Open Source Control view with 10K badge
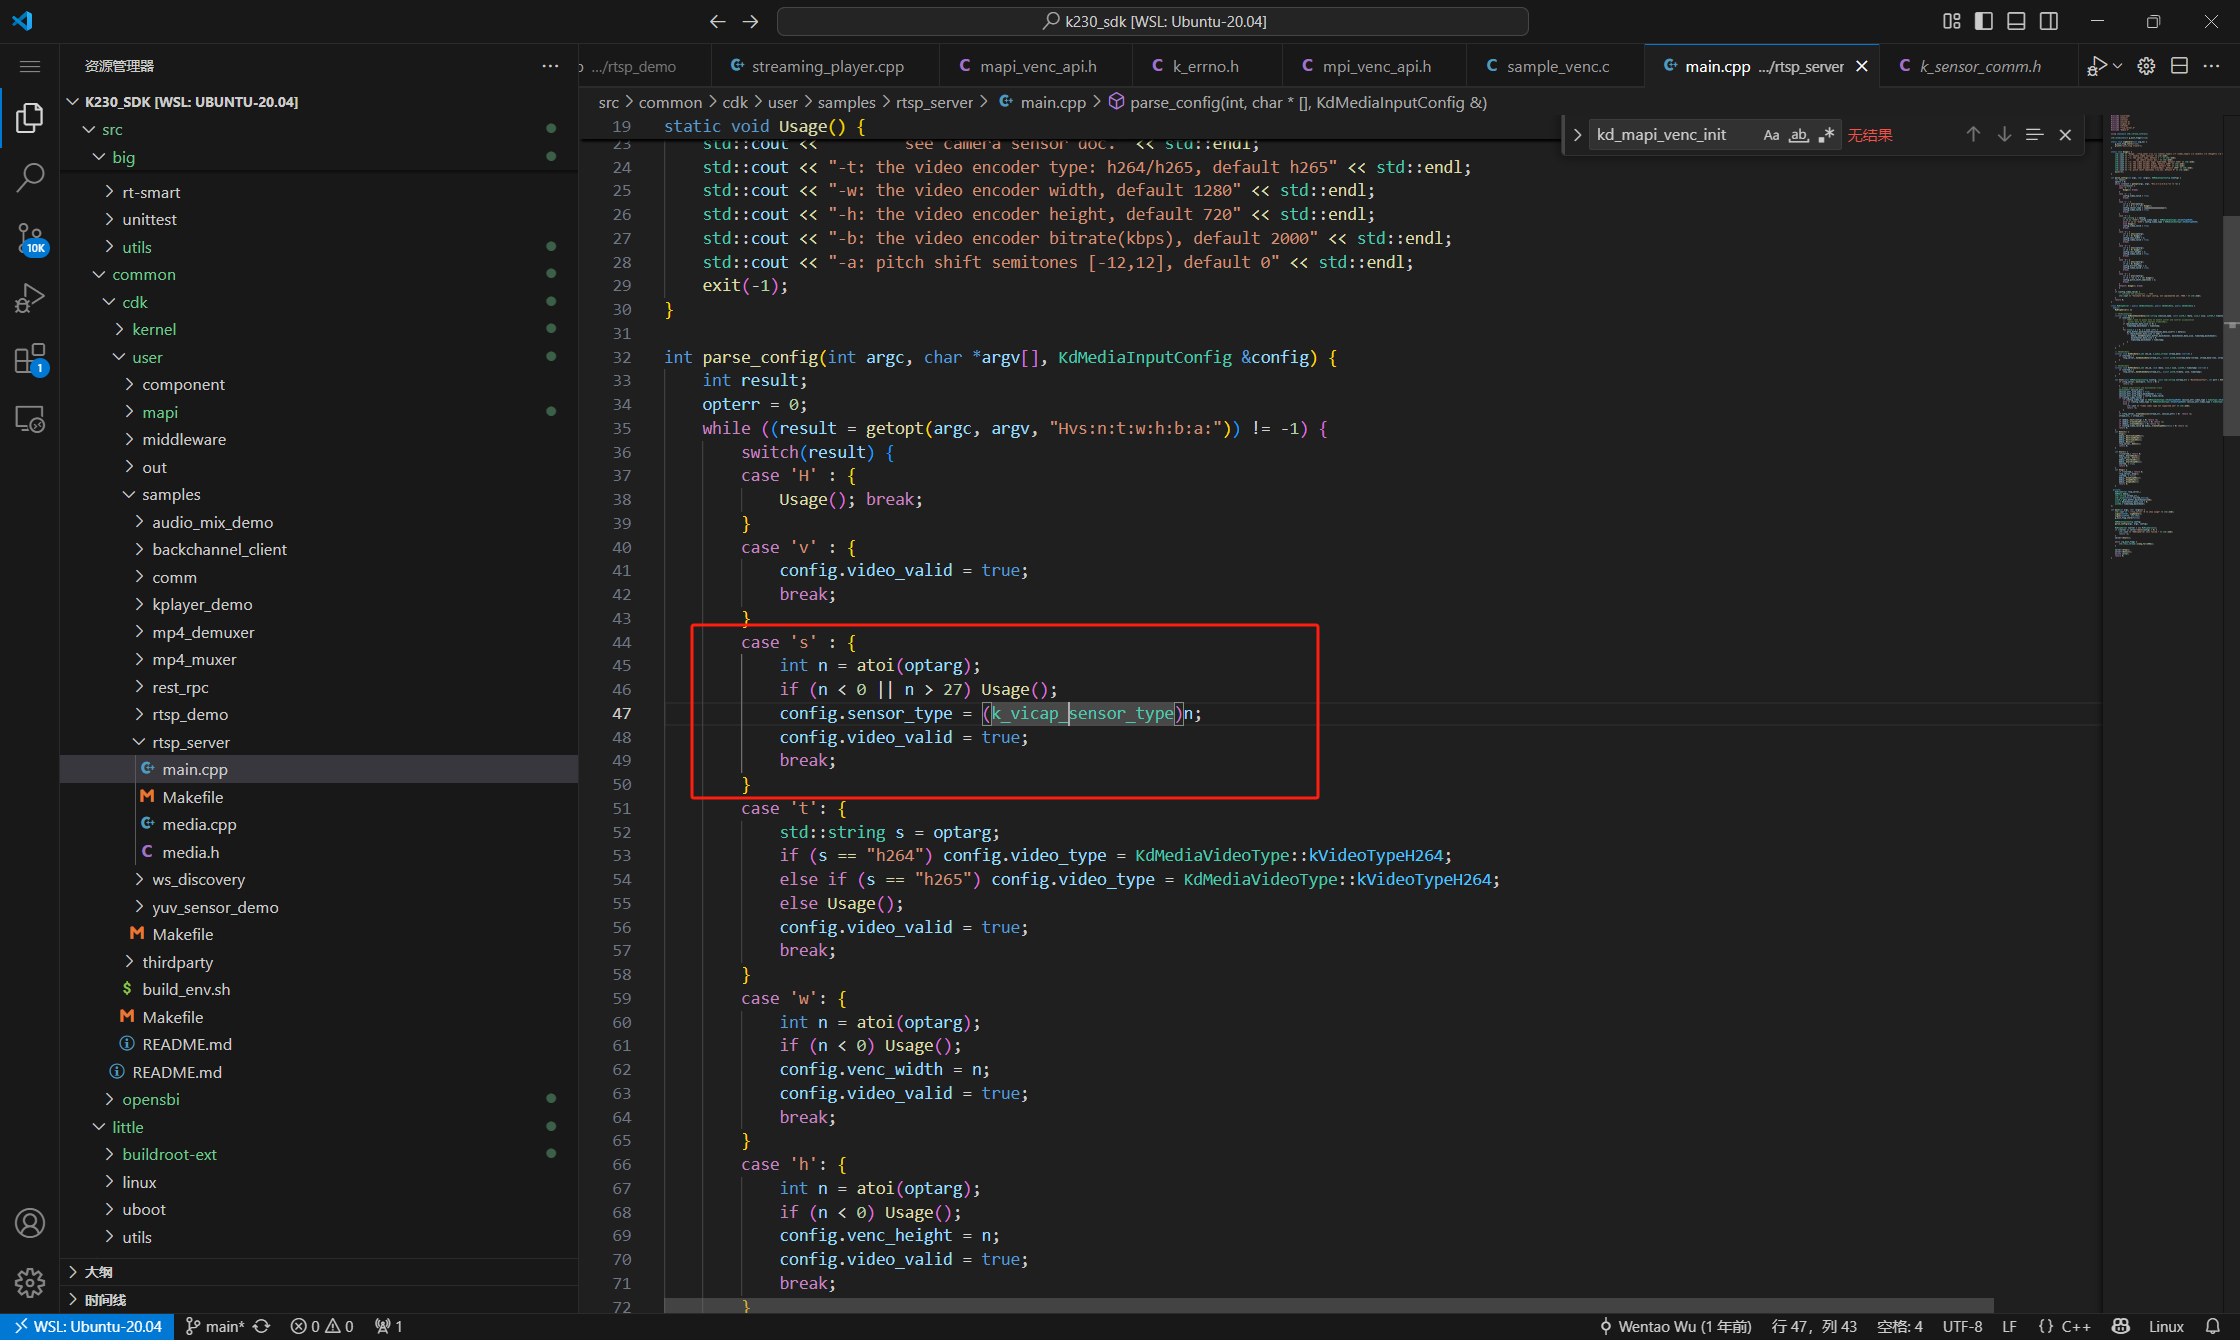 (30, 238)
